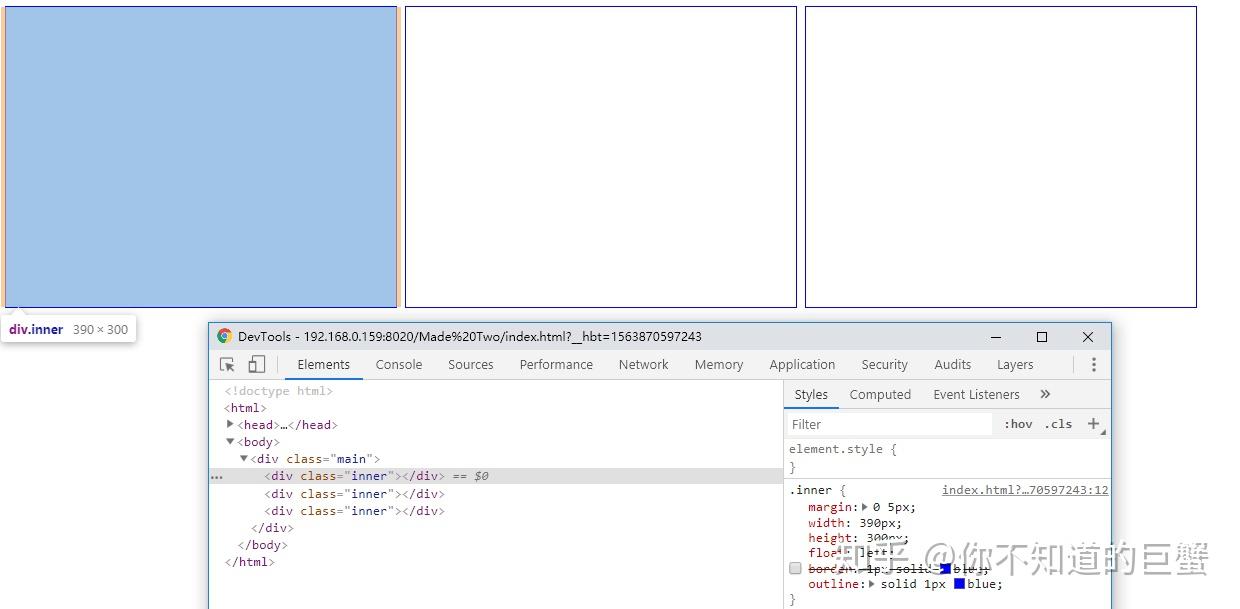Open the blue border color swatch
The width and height of the screenshot is (1240, 609).
coord(945,568)
